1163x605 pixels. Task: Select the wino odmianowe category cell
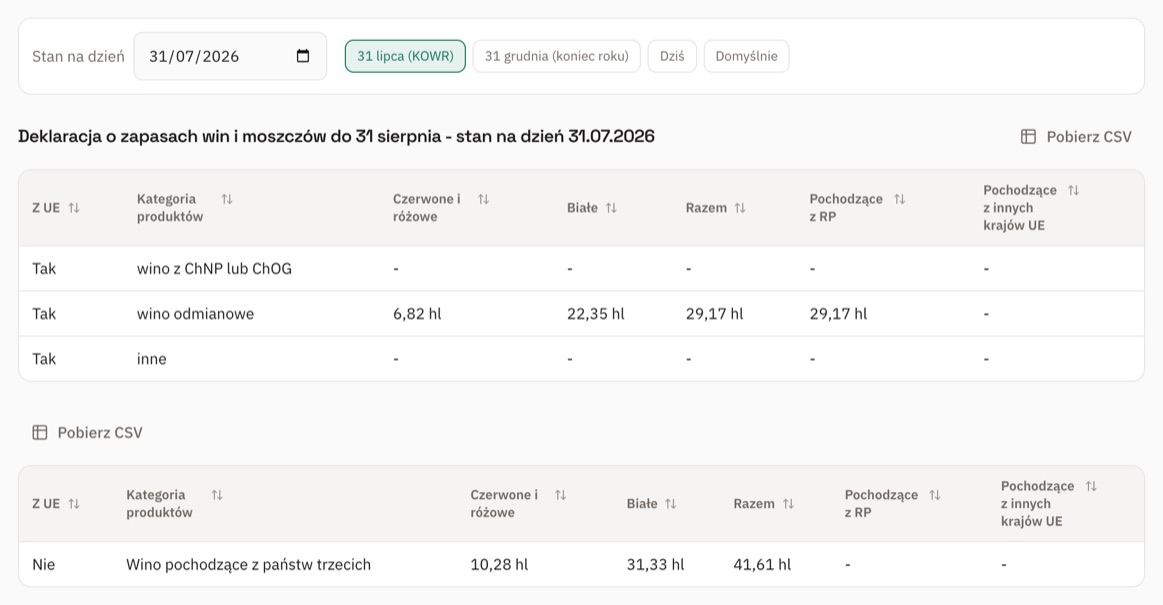(x=195, y=314)
